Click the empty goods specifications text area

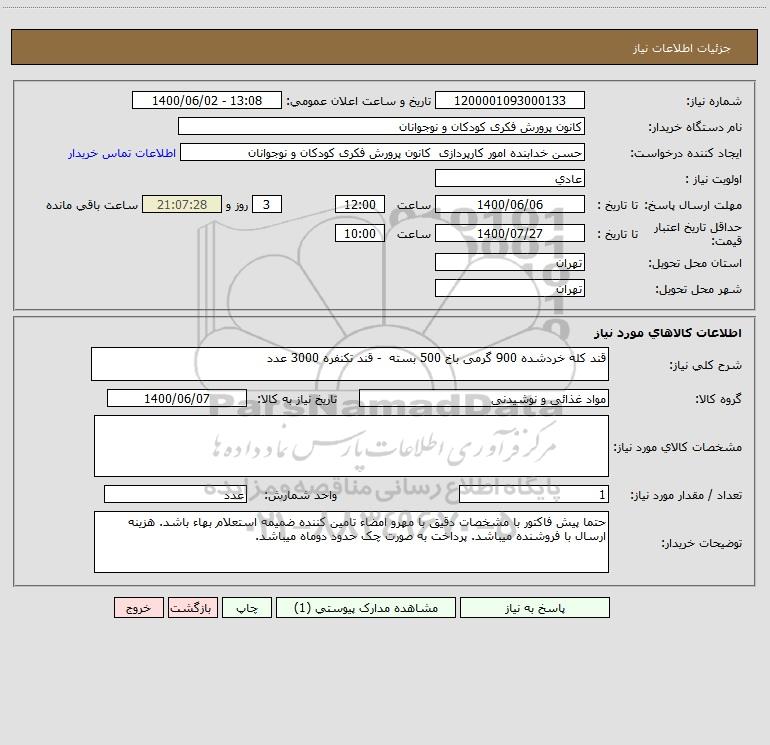(x=351, y=446)
